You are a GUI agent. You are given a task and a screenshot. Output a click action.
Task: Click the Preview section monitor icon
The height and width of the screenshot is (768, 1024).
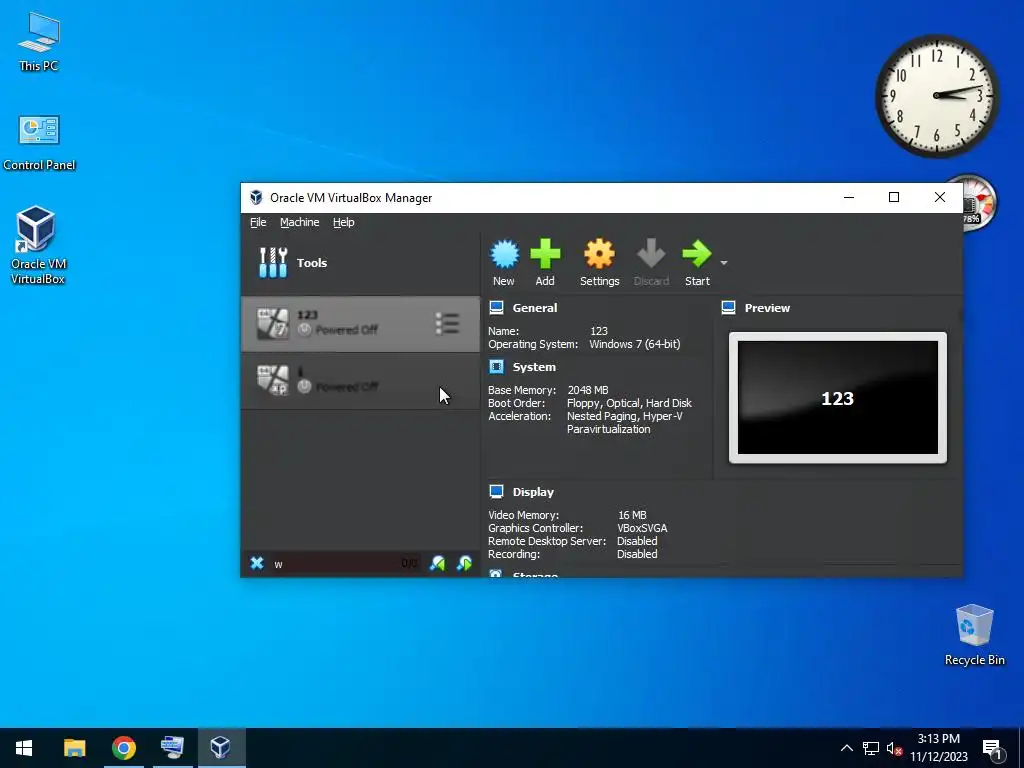click(729, 308)
